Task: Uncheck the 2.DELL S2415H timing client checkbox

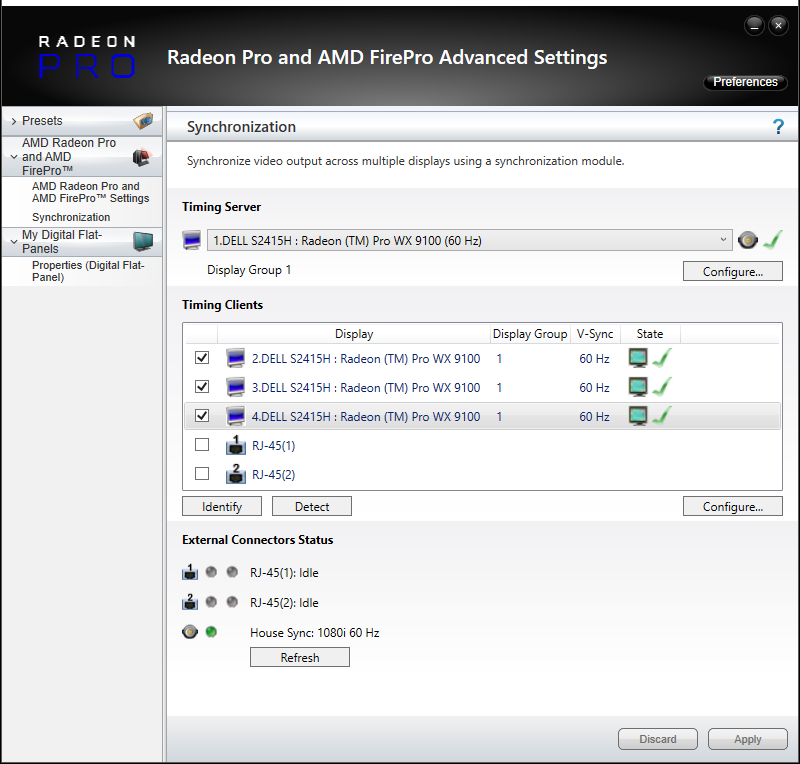Action: pos(202,358)
